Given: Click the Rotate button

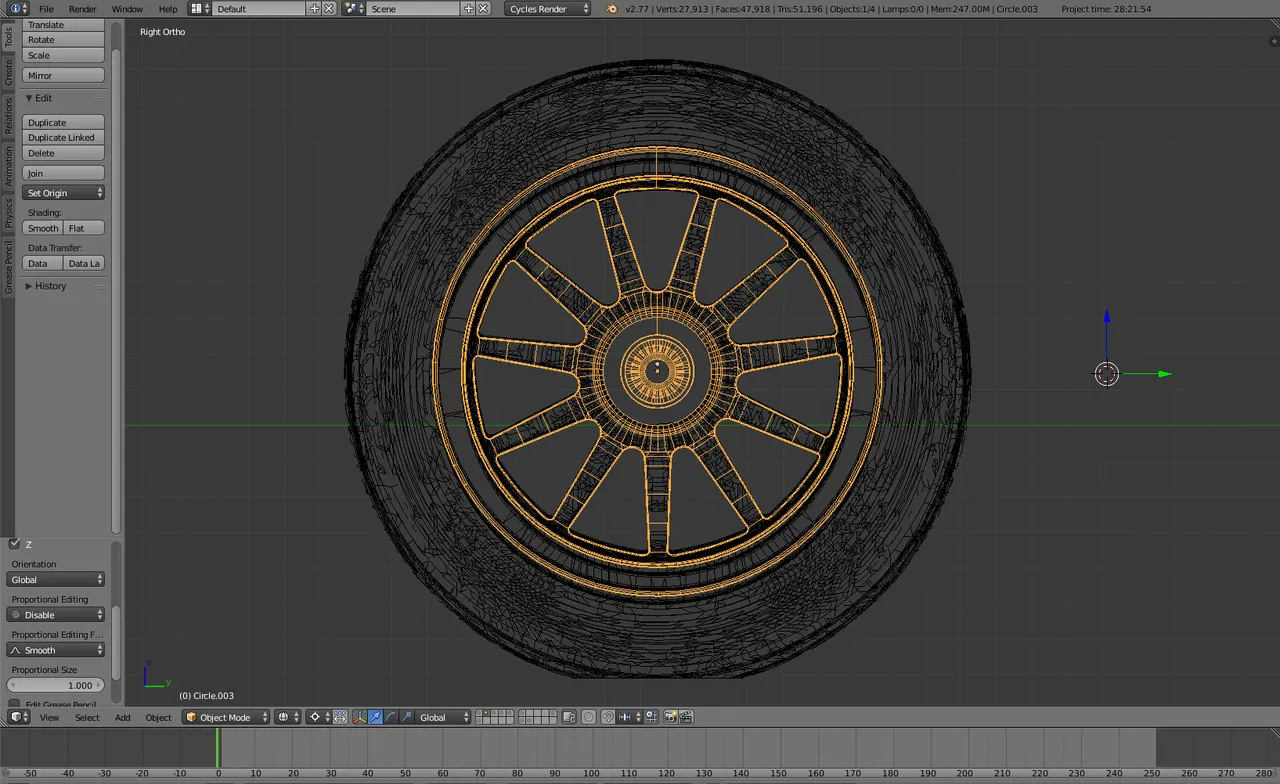Looking at the screenshot, I should pyautogui.click(x=63, y=40).
